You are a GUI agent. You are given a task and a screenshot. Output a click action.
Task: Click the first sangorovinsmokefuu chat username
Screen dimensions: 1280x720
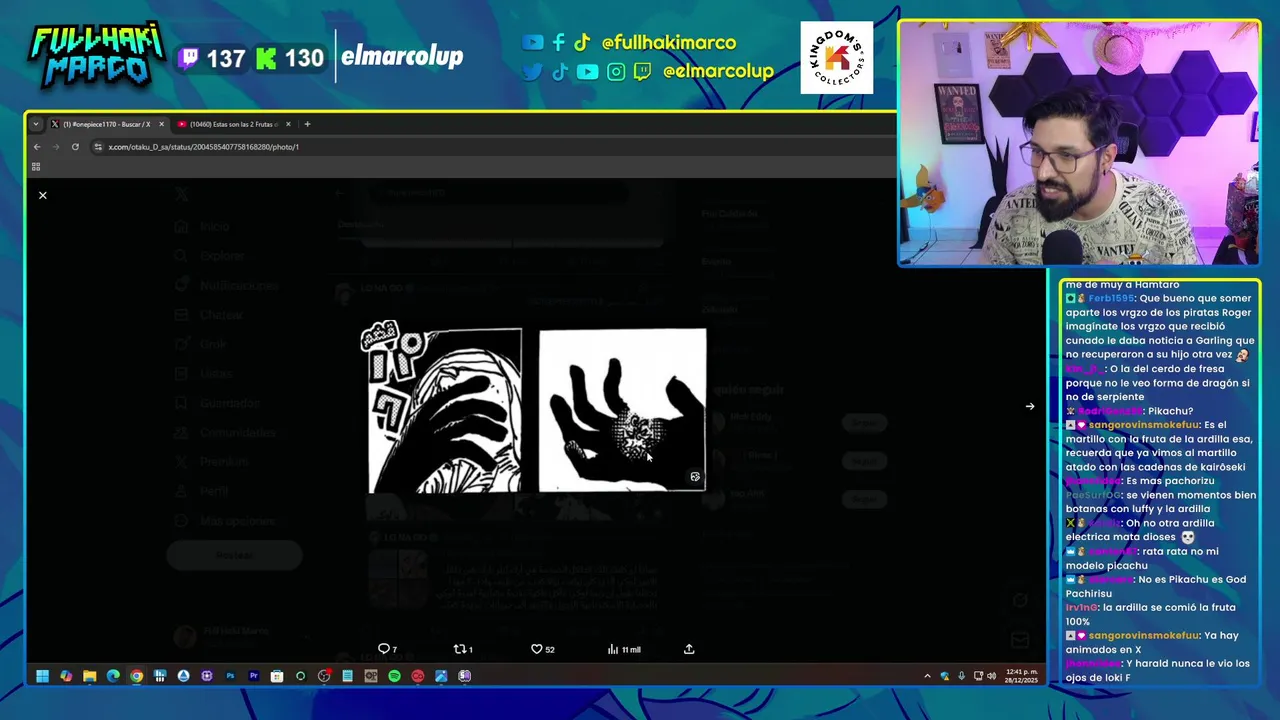point(1143,425)
